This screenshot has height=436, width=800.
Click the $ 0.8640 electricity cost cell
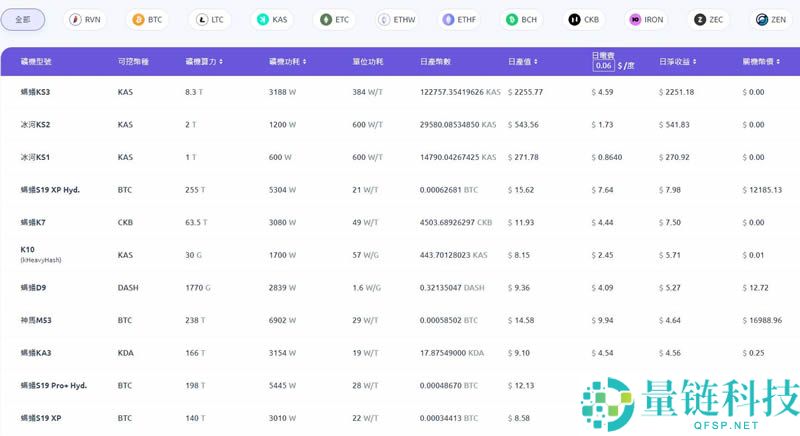[x=607, y=158]
